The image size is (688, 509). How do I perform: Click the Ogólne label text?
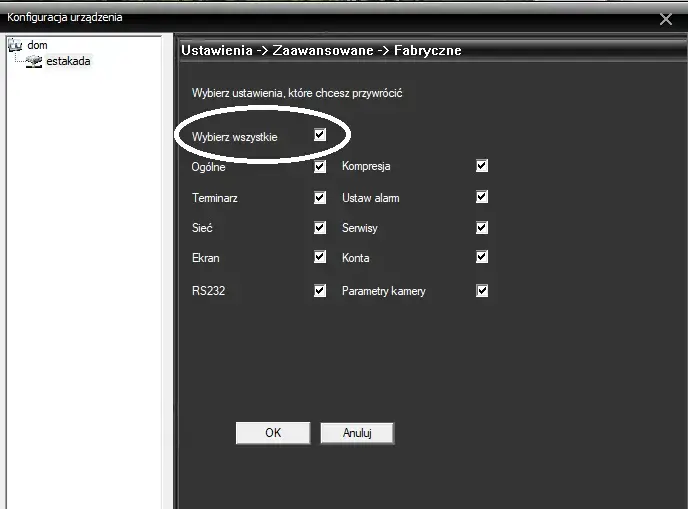tap(208, 167)
